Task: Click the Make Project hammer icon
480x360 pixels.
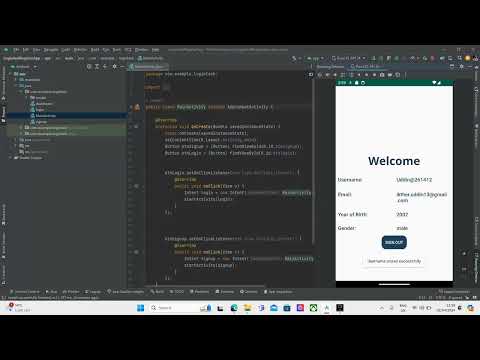Action: [x=294, y=58]
